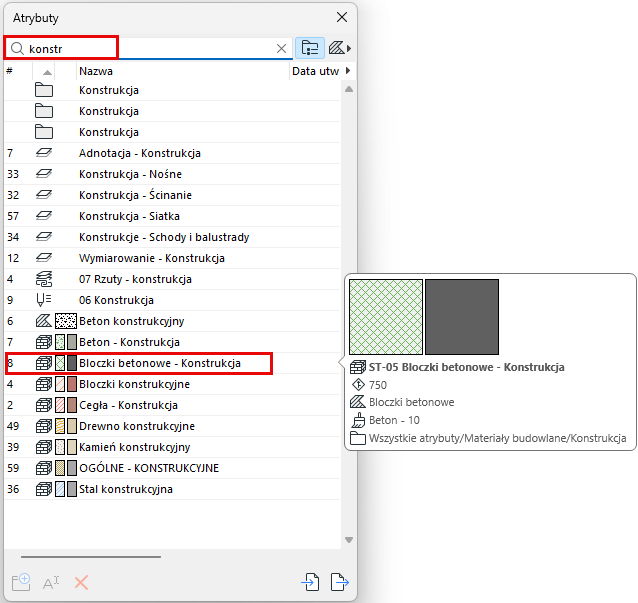Select layer 'Konstrukcja - Ścinanie'
This screenshot has height=603, width=638.
pos(172,195)
